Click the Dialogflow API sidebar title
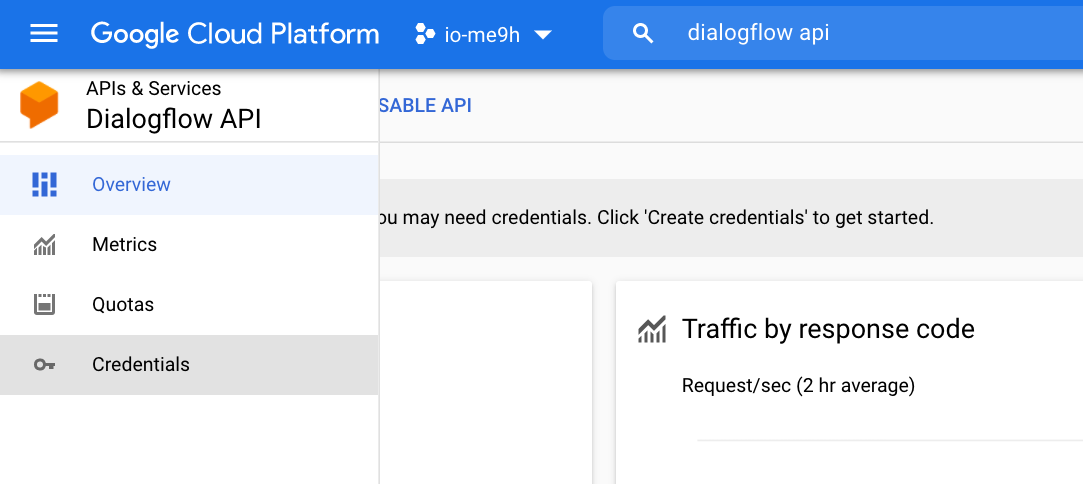 pos(173,120)
